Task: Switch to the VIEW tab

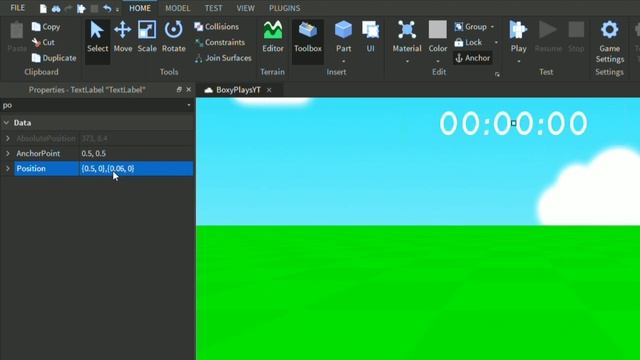Action: click(x=245, y=8)
